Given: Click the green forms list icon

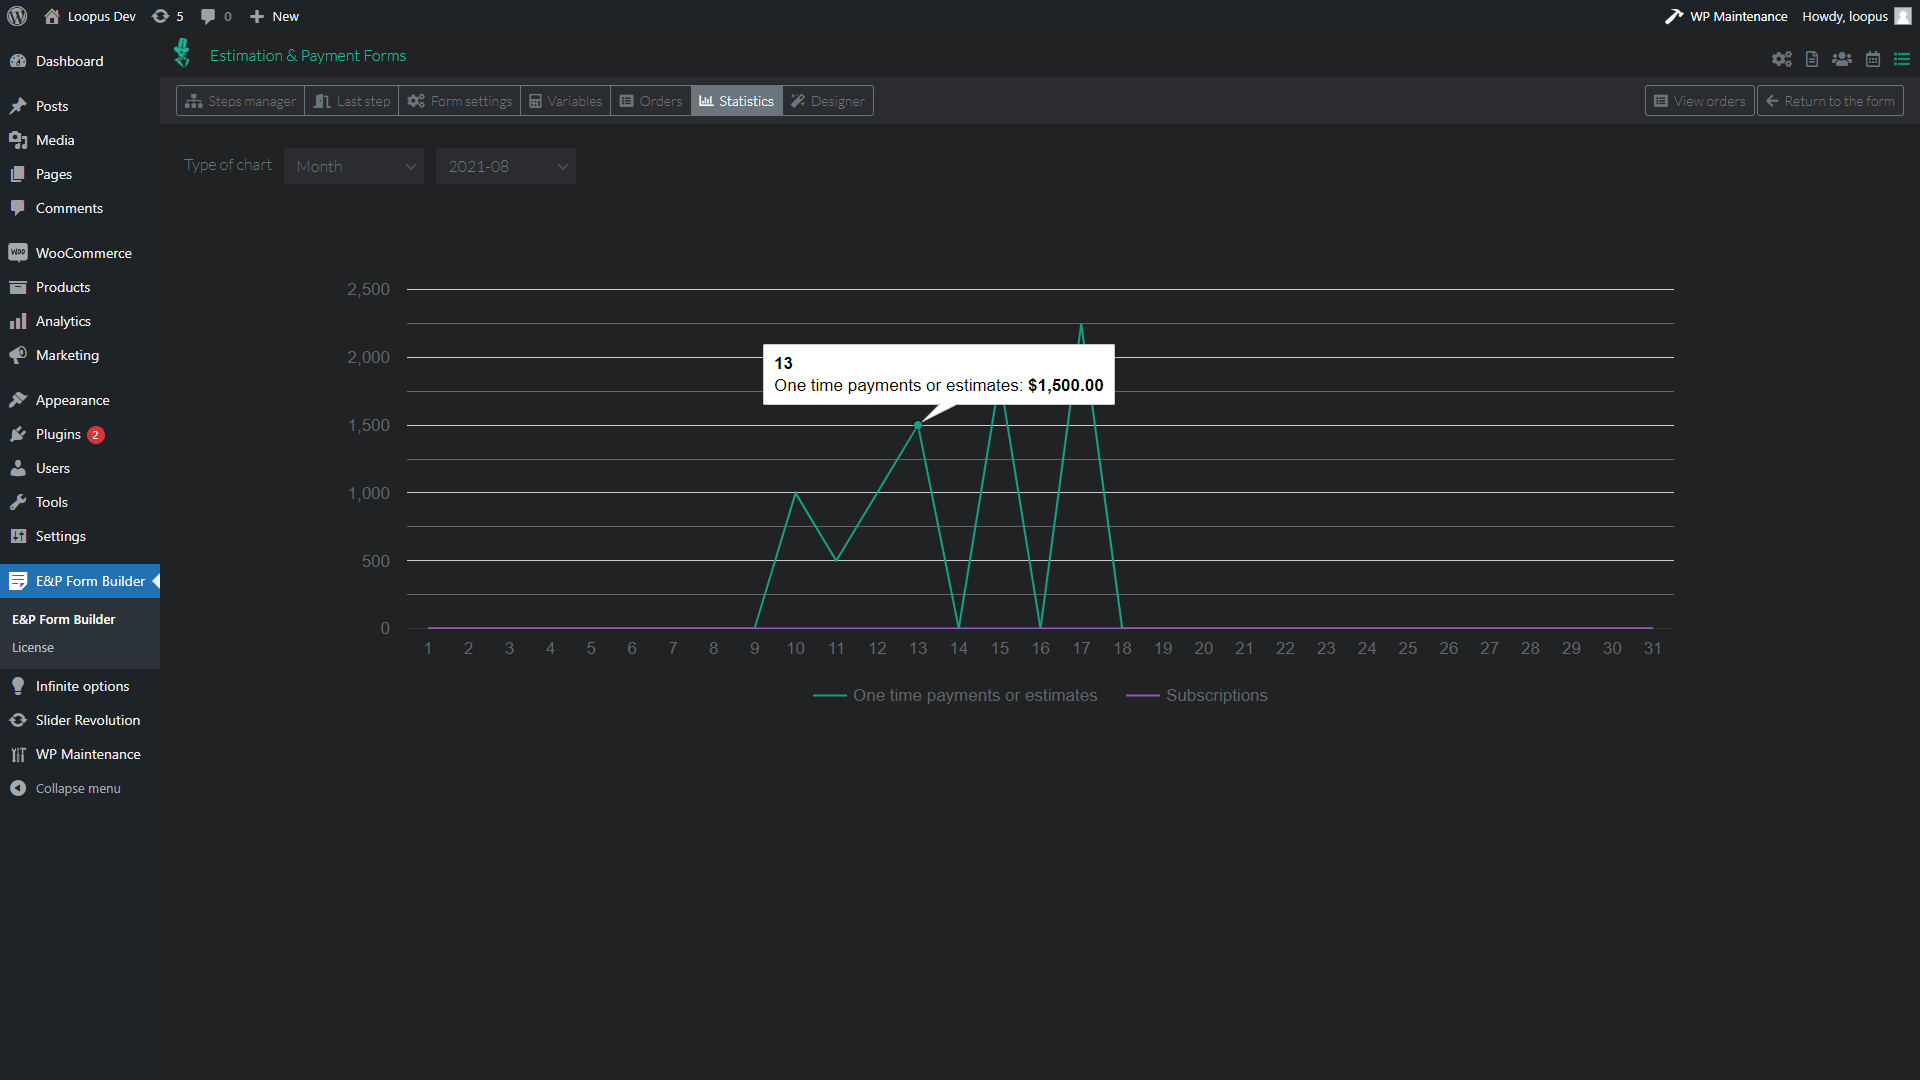Looking at the screenshot, I should point(1902,60).
